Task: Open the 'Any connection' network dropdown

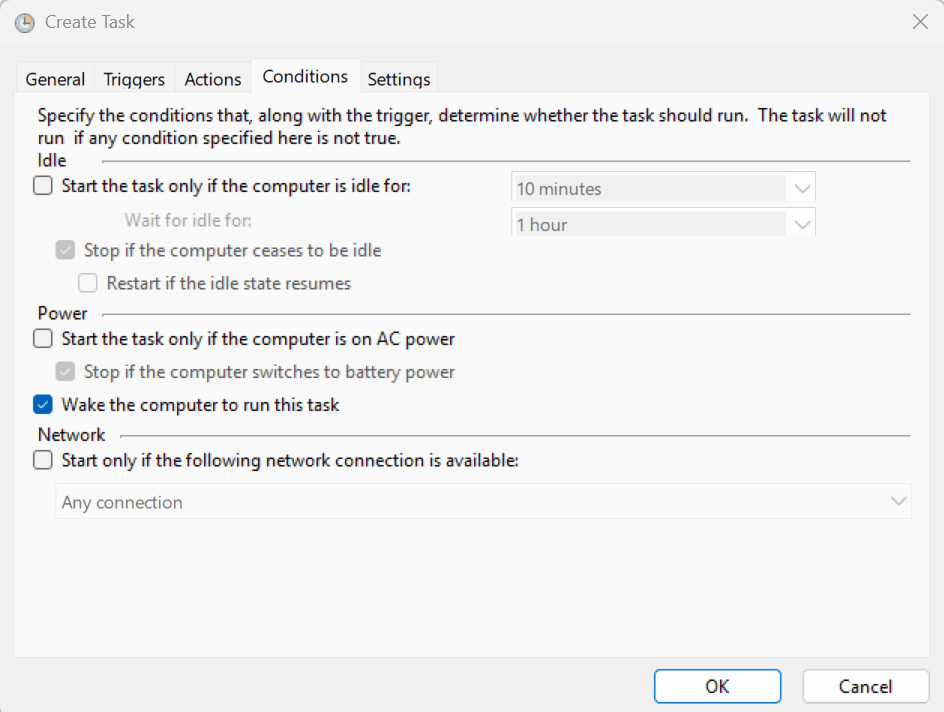Action: [x=898, y=501]
